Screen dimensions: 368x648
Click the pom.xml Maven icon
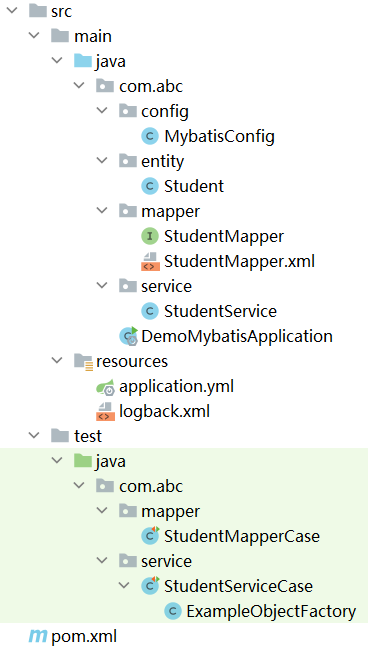tap(37, 636)
